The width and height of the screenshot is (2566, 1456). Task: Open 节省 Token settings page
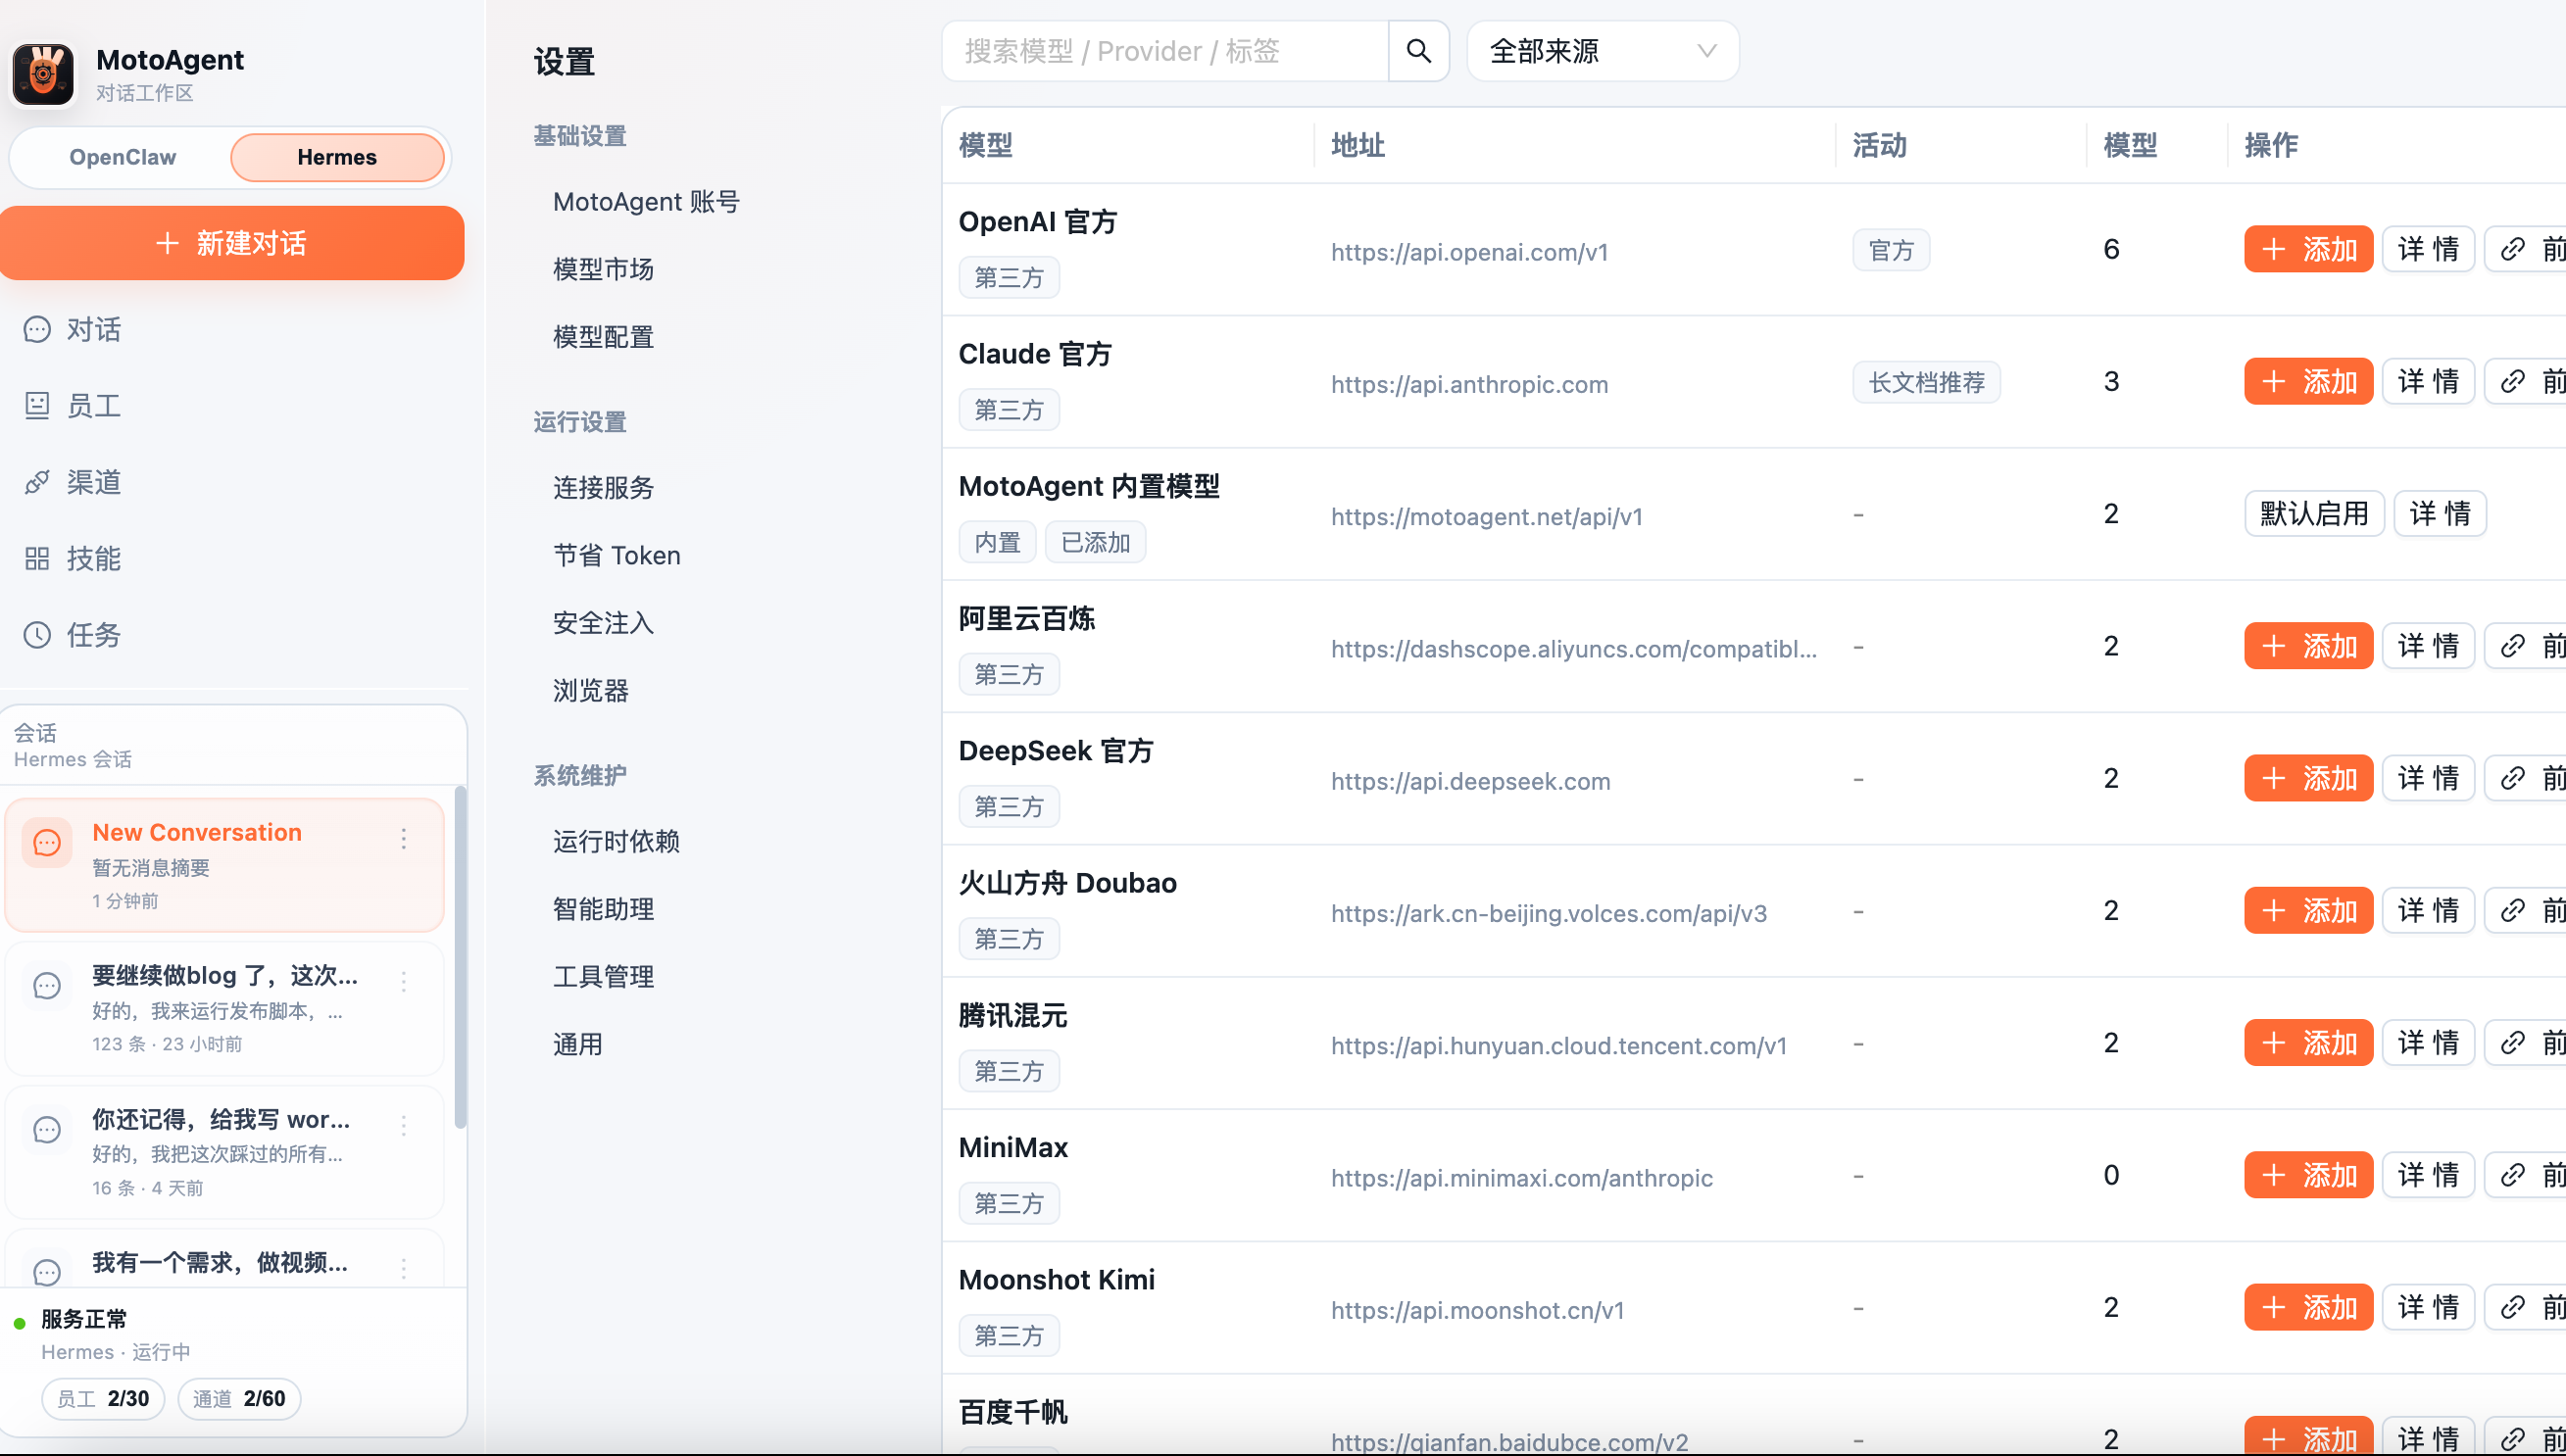tap(617, 555)
